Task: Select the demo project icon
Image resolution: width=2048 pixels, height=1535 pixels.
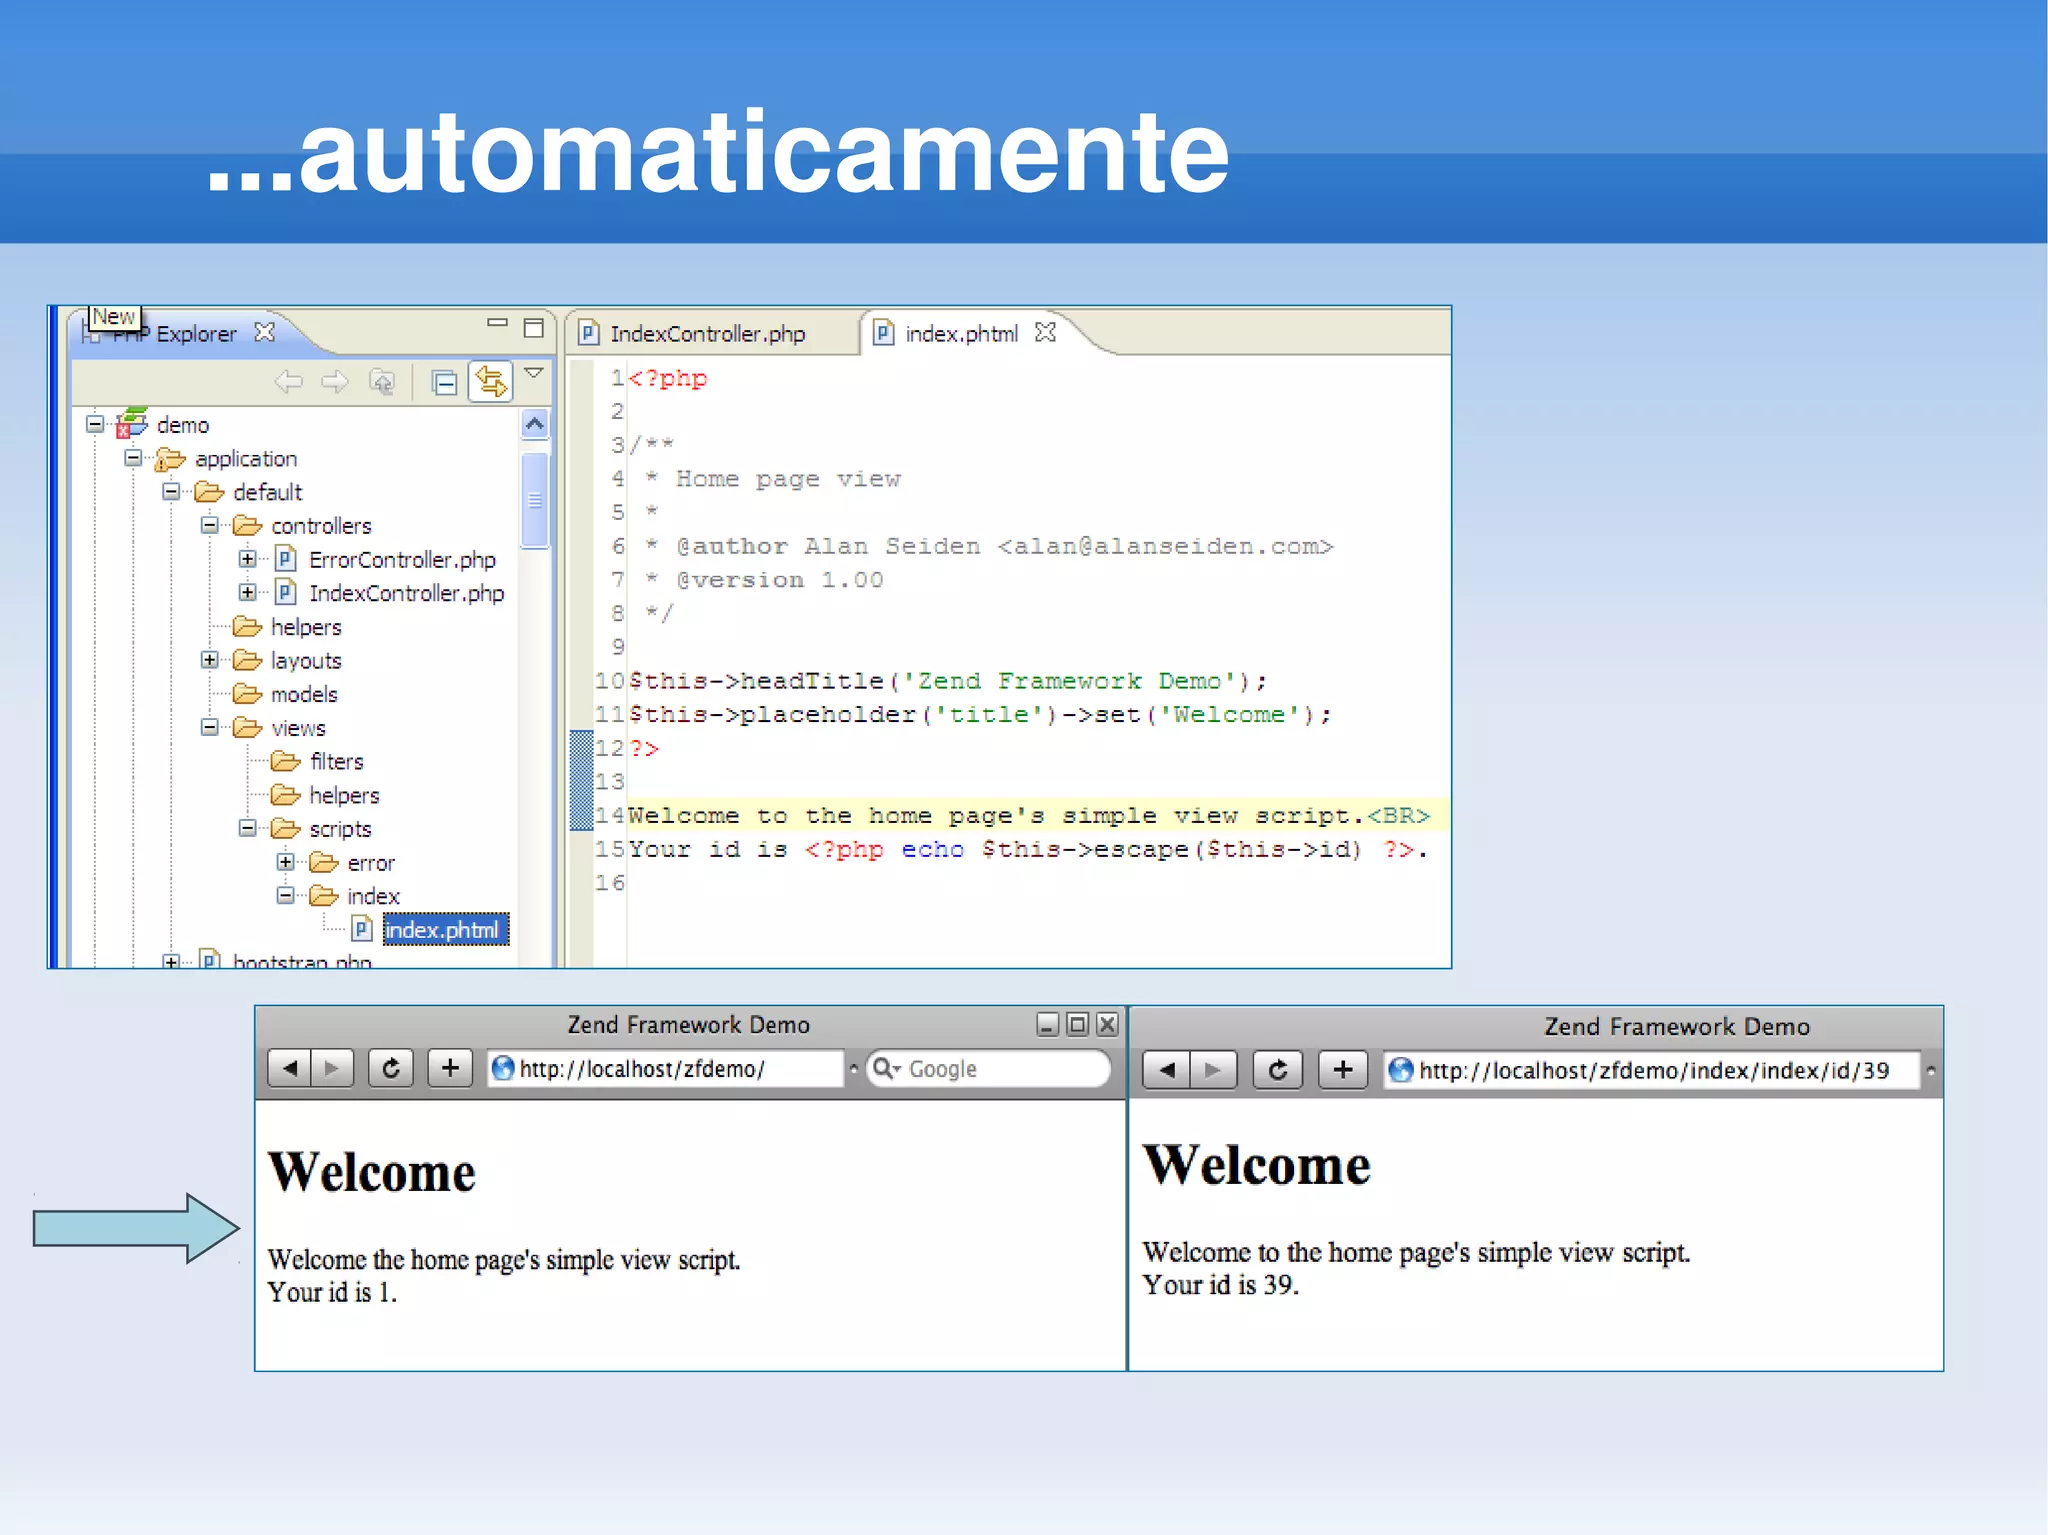Action: [131, 423]
